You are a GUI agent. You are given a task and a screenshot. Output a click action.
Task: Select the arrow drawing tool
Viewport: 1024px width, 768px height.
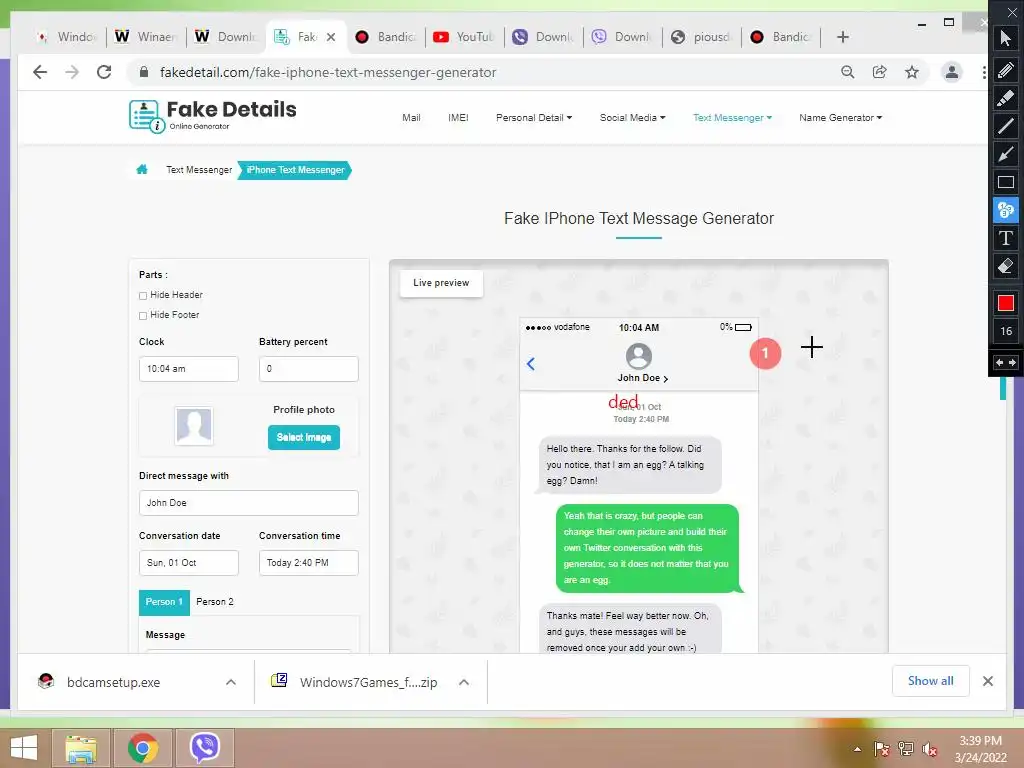pyautogui.click(x=1006, y=154)
